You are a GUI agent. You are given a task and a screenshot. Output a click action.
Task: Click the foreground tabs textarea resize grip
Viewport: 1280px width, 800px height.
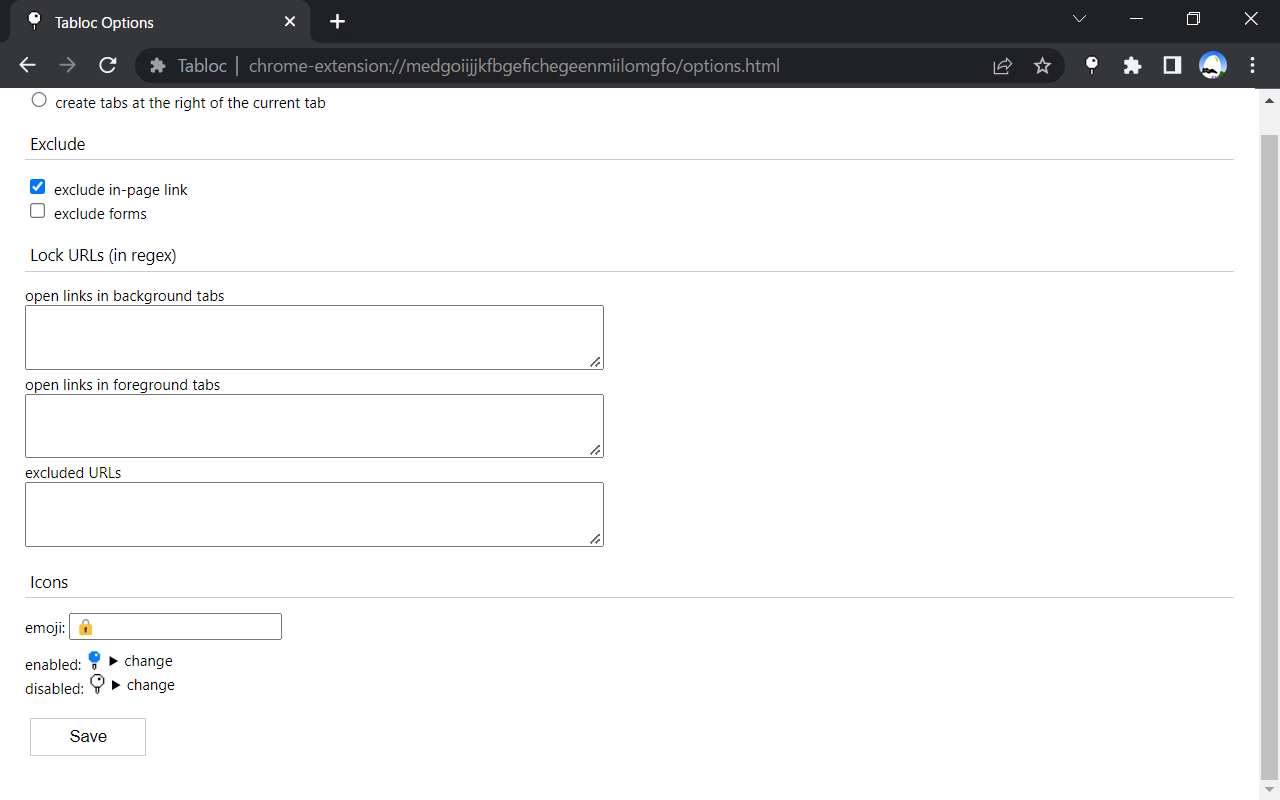595,450
